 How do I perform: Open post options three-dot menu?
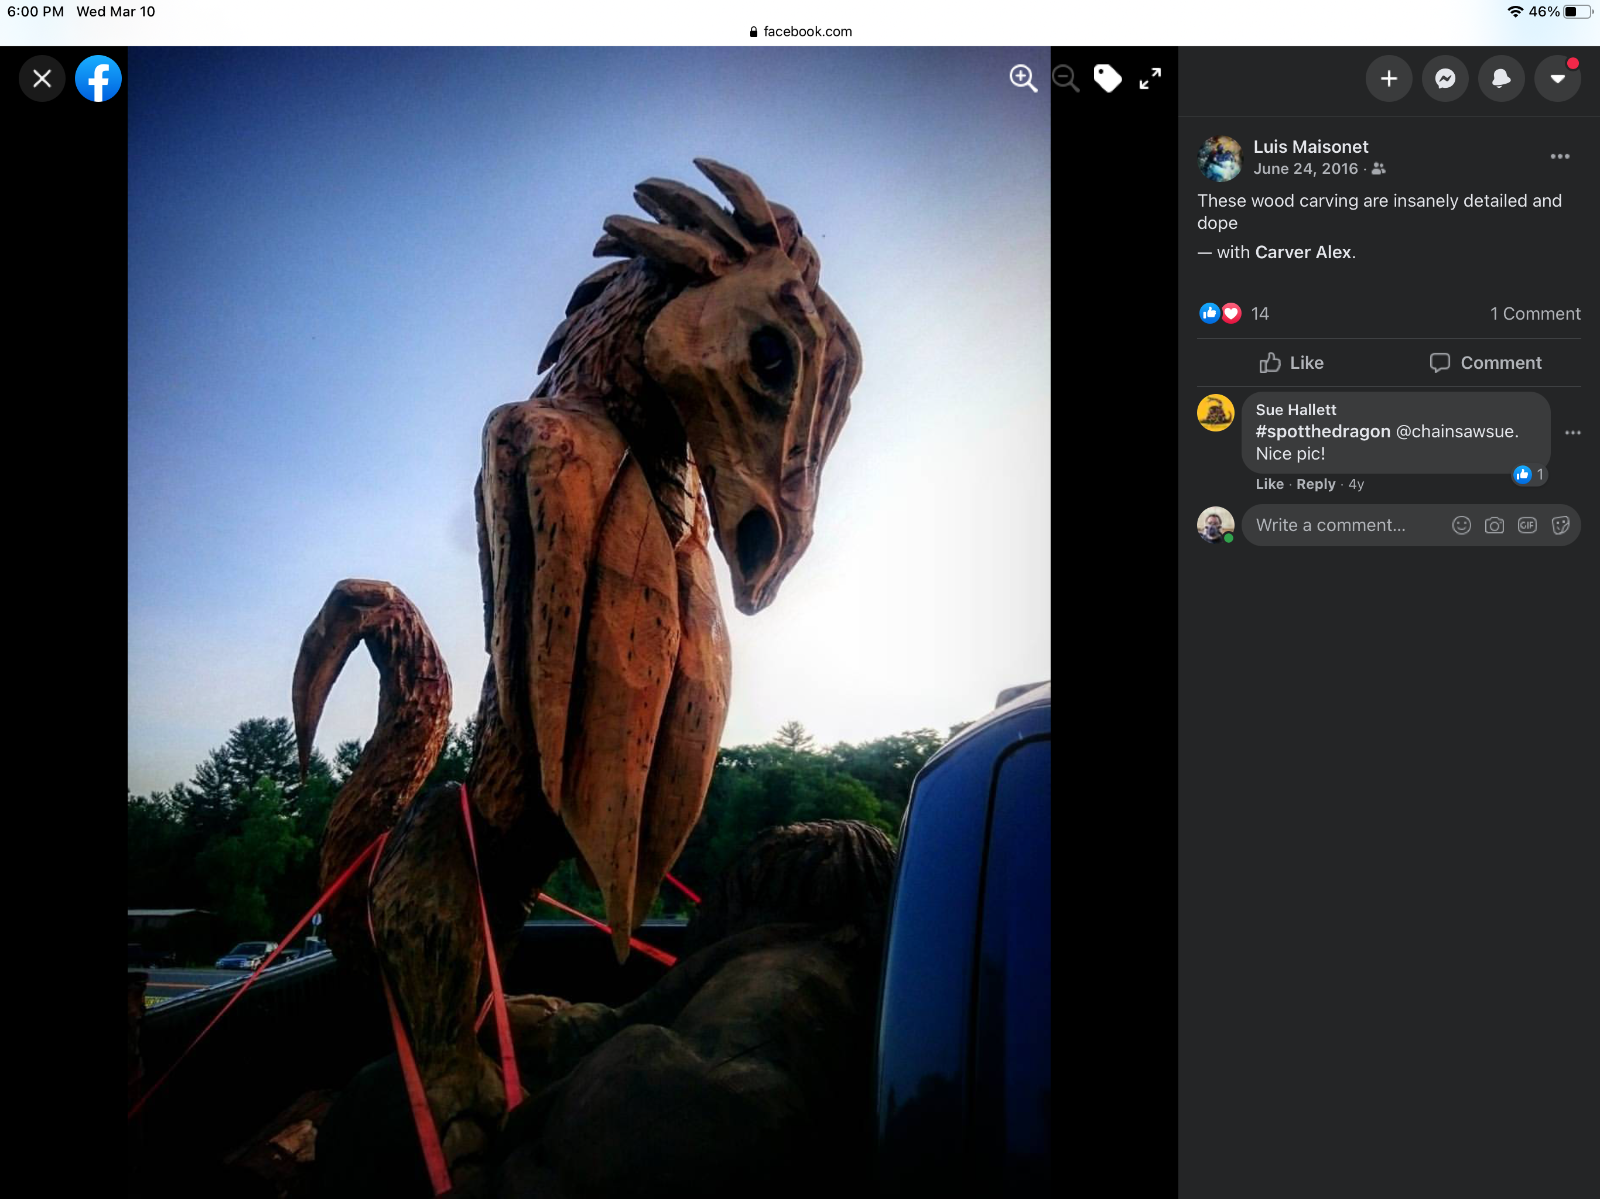1560,156
